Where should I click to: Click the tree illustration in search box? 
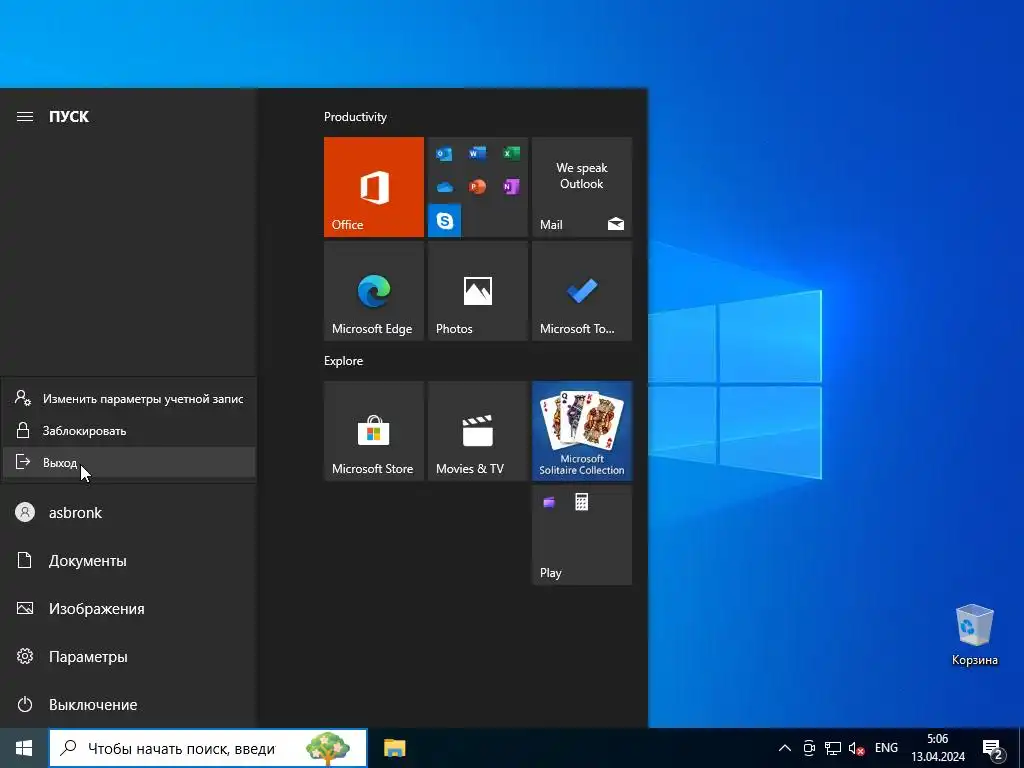[328, 748]
